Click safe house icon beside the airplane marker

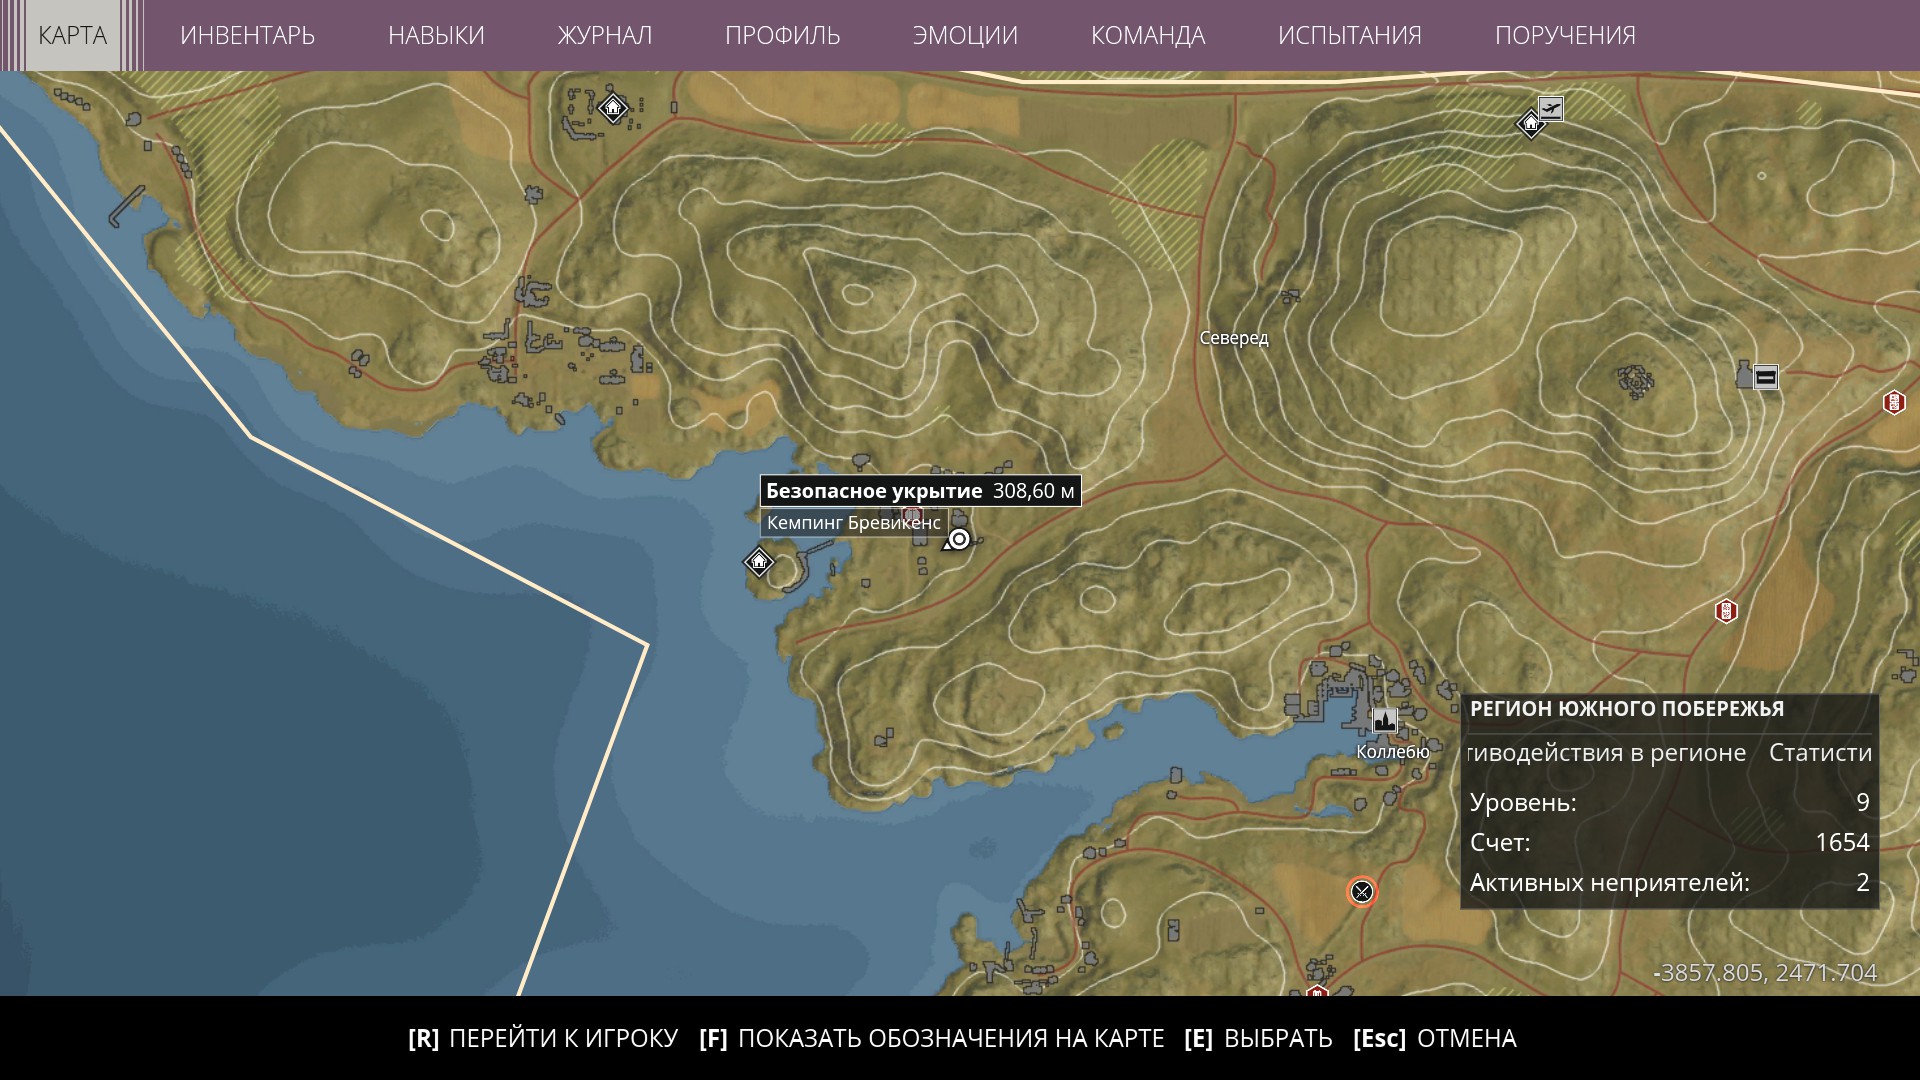[x=1530, y=125]
